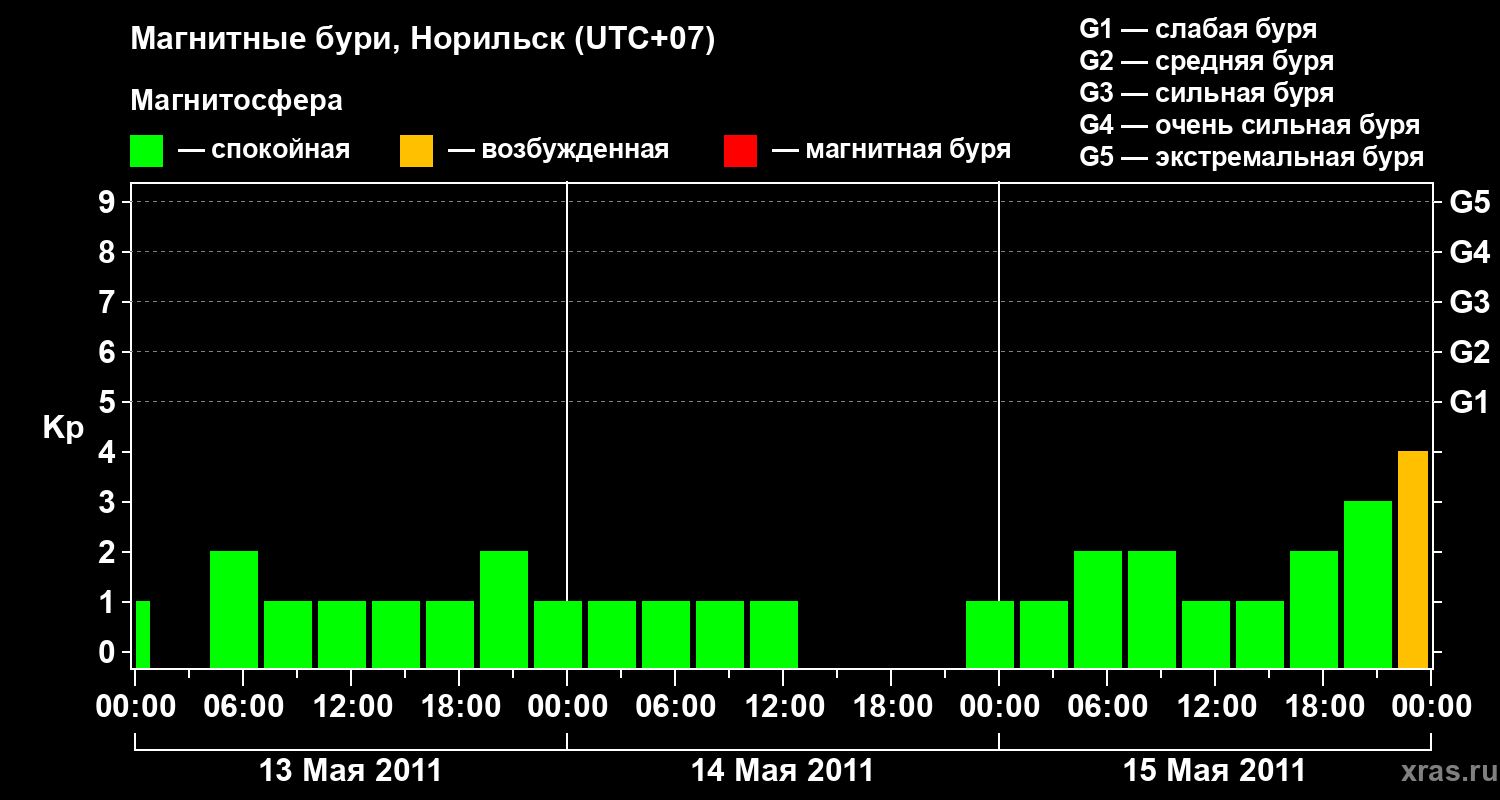
Task: Click the Kp 2 bar near 06:00 13 May
Action: pos(234,609)
